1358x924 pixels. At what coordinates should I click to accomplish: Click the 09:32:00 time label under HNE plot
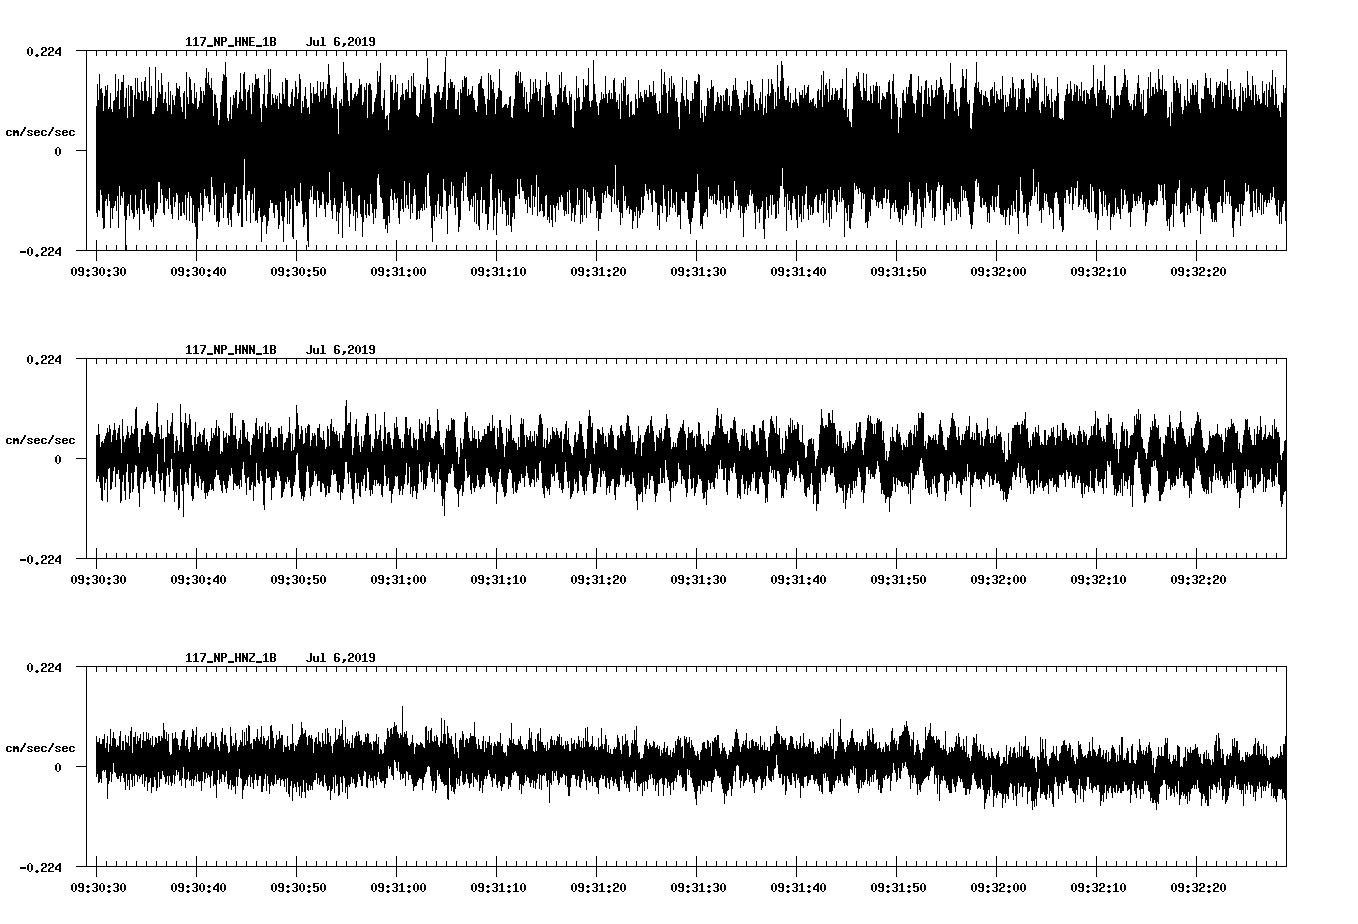click(x=998, y=271)
